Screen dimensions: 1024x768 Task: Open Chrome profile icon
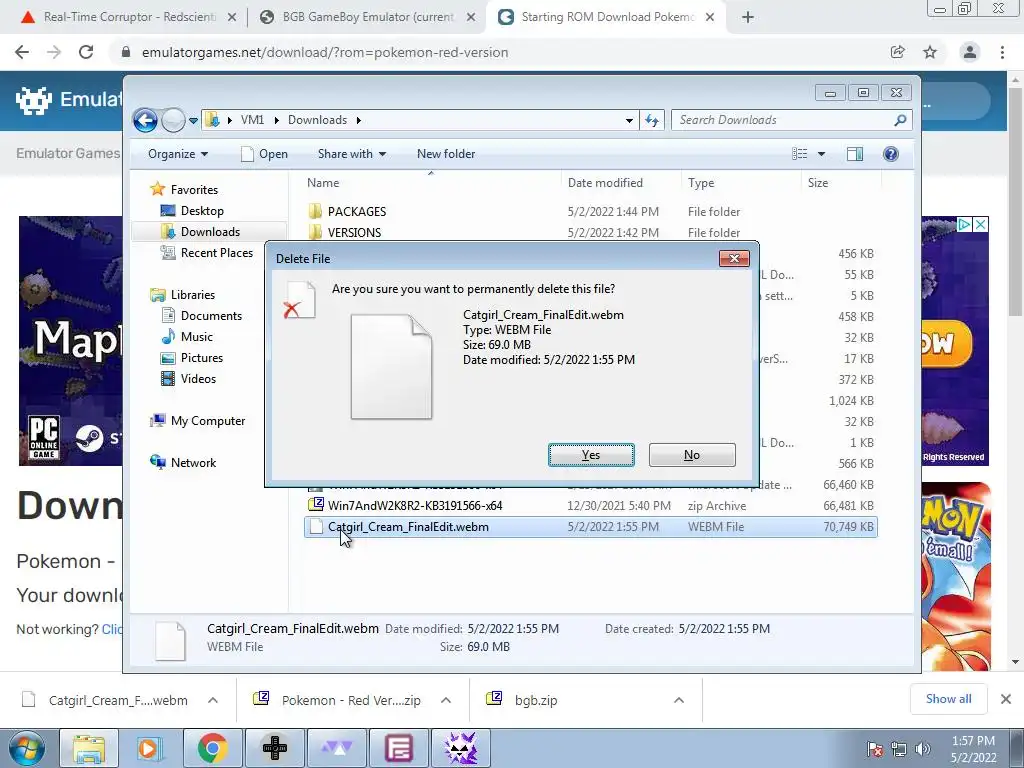[970, 52]
